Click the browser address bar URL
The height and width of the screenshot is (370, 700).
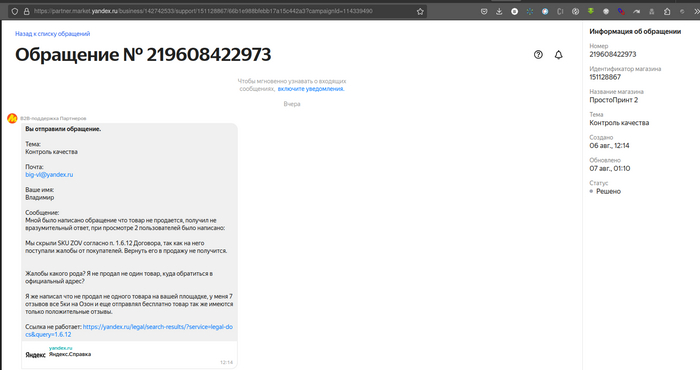click(203, 12)
